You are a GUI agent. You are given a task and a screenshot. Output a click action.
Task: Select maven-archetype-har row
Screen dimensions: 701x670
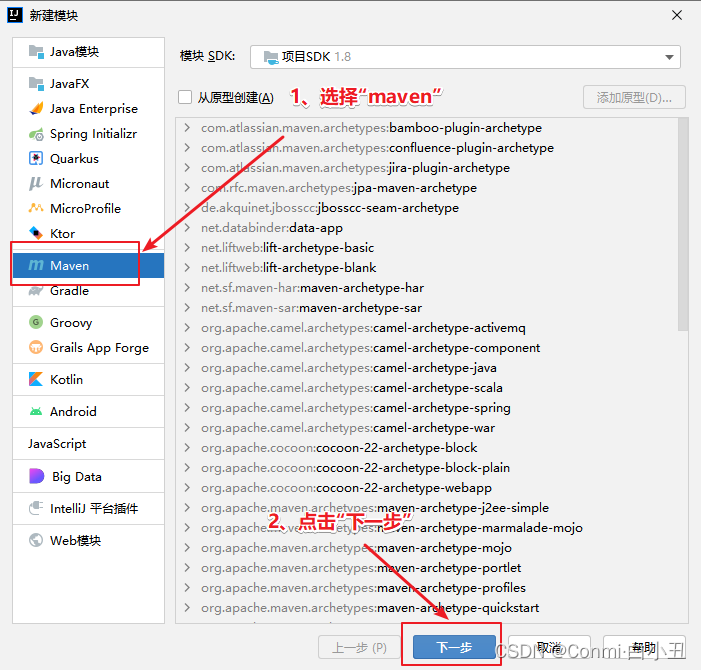click(x=427, y=288)
